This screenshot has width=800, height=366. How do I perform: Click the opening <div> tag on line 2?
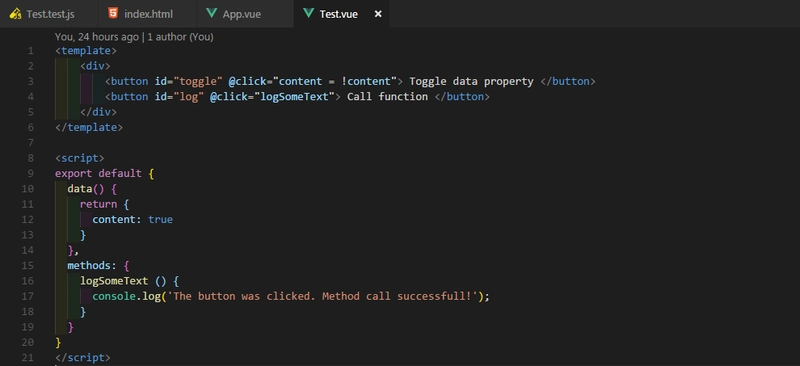click(x=95, y=66)
